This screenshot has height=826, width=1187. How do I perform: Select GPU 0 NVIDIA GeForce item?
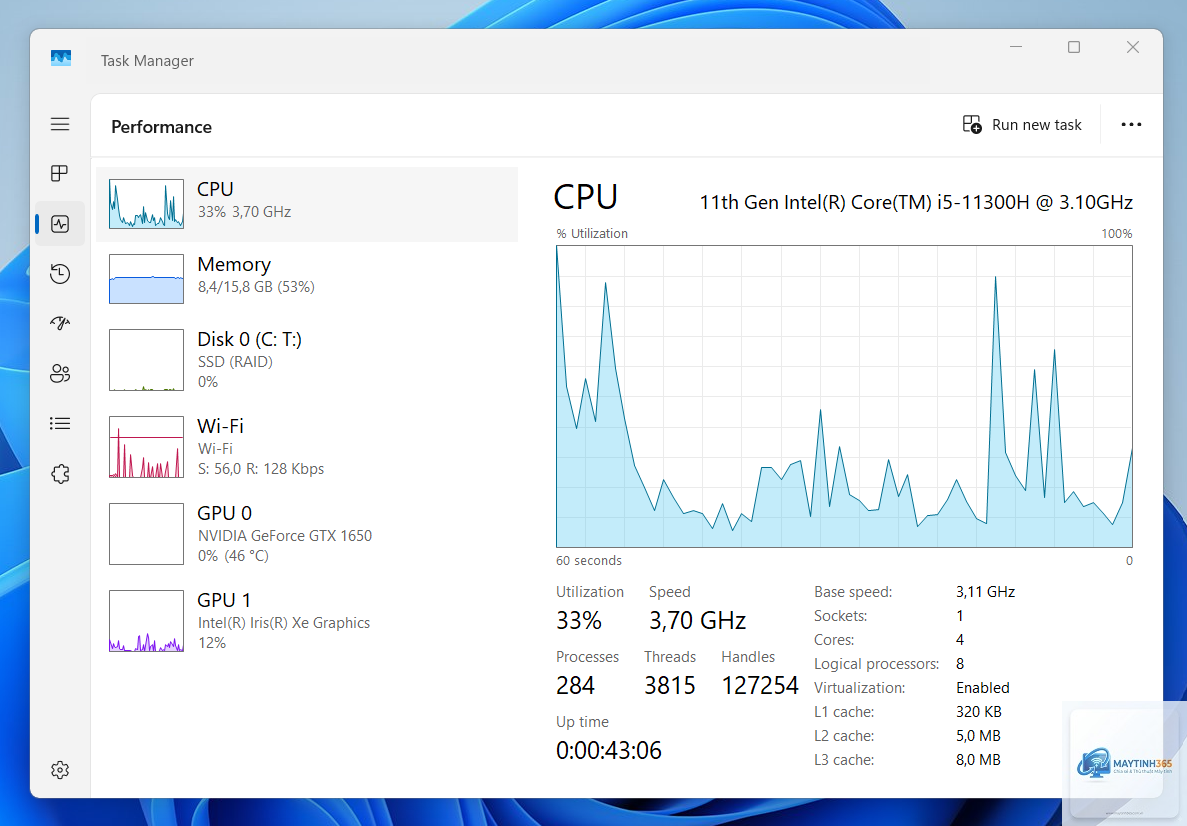coord(307,535)
